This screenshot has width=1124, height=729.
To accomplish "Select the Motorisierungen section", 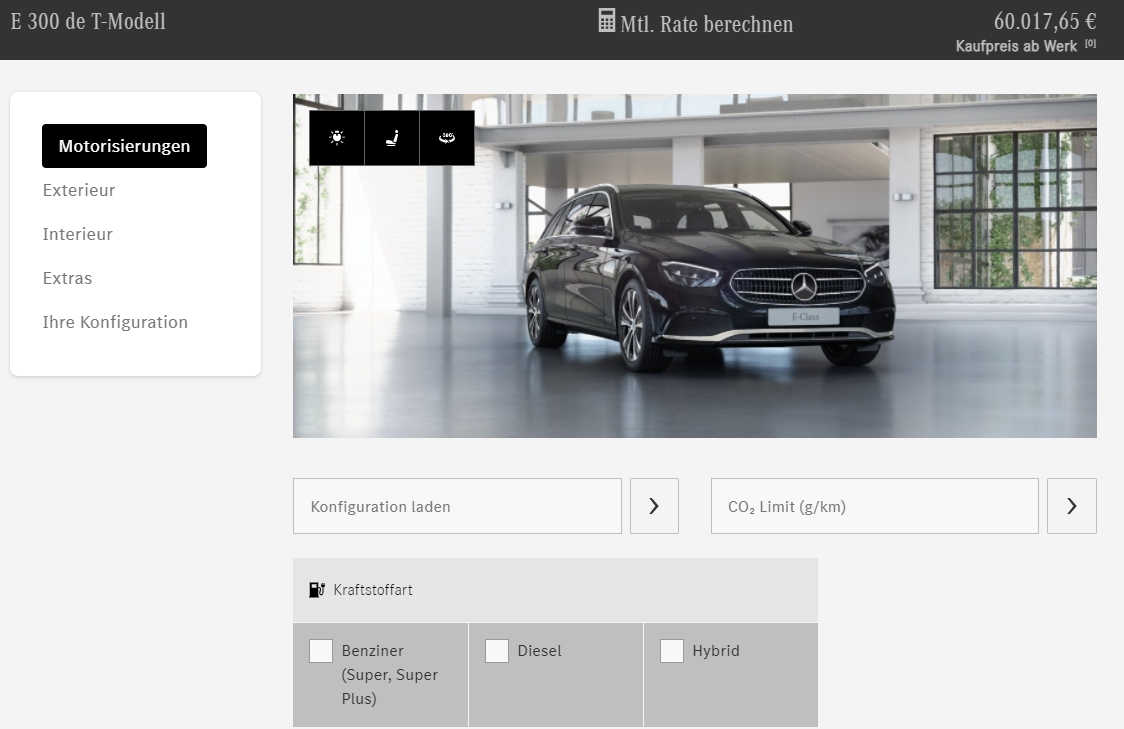I will pos(124,146).
